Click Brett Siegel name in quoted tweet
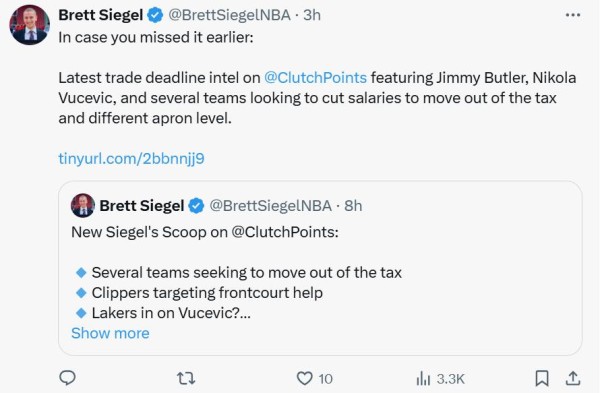Image resolution: width=600 pixels, height=393 pixels. [142, 206]
